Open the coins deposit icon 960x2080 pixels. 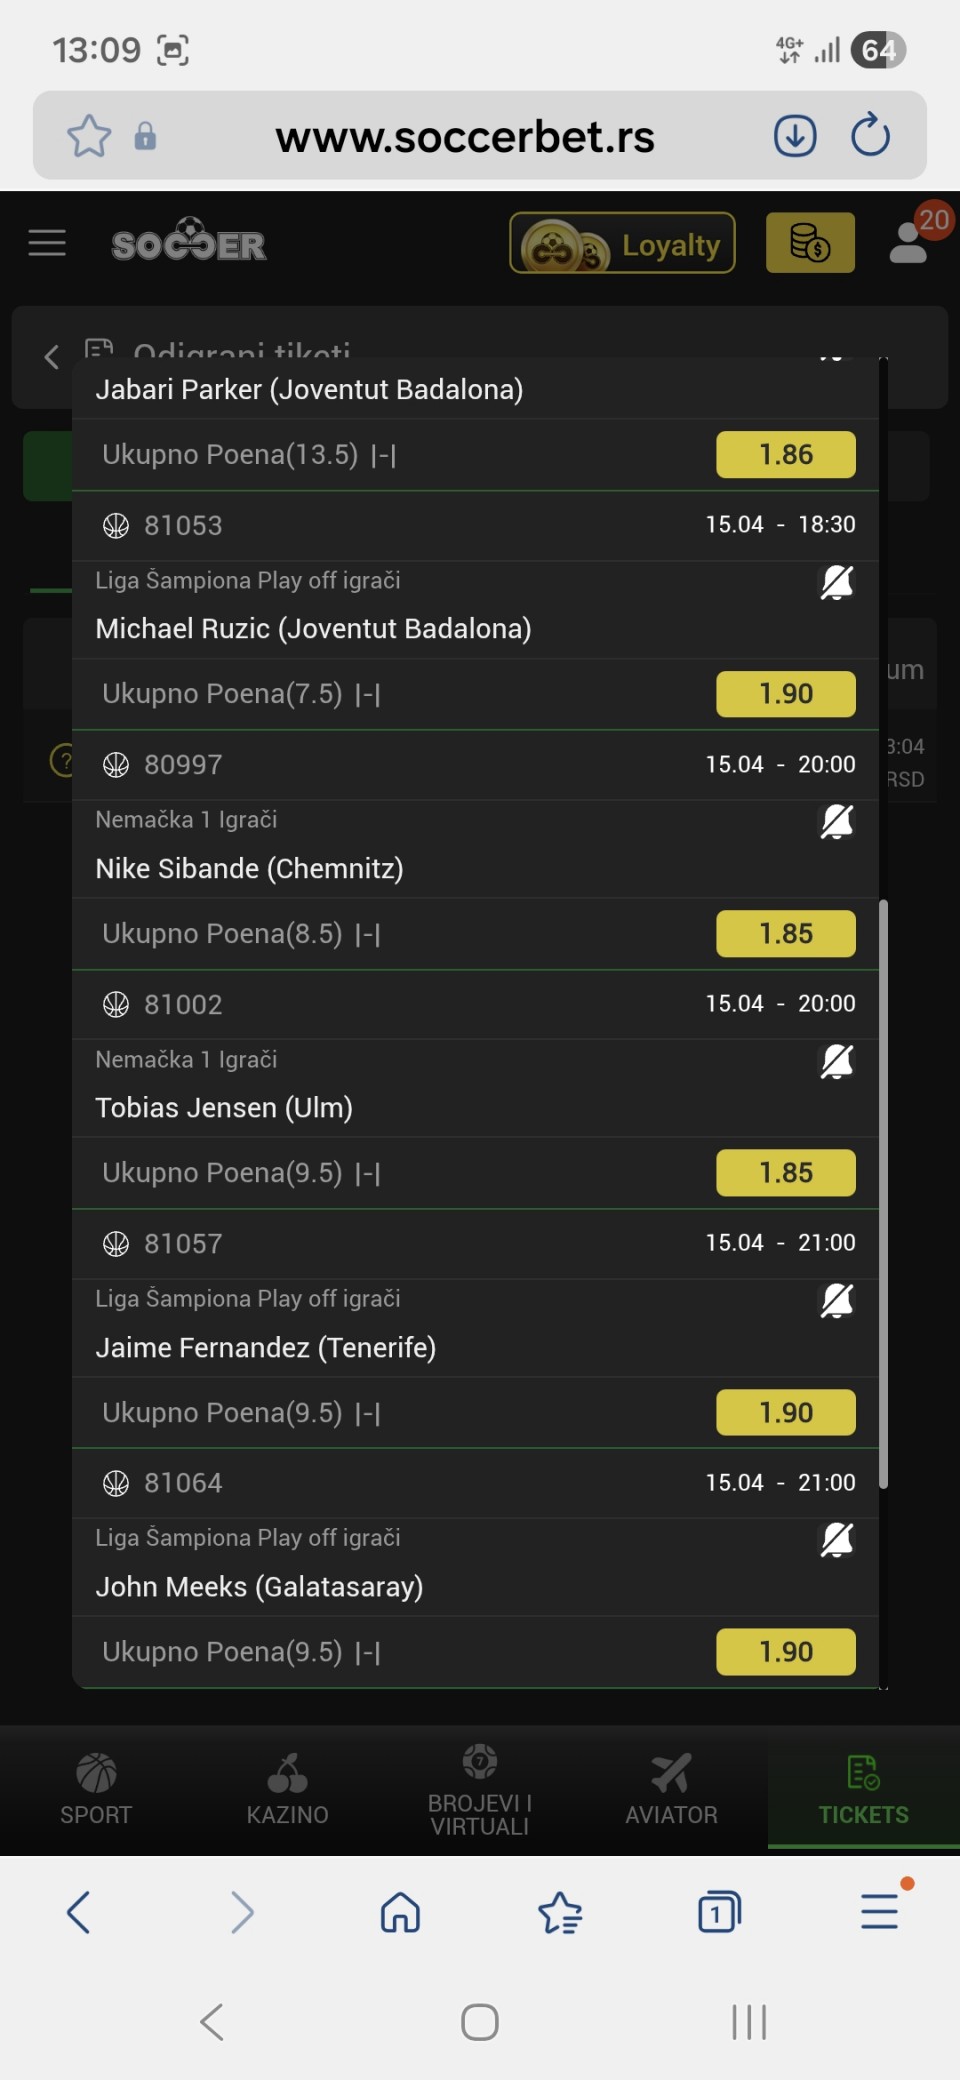[810, 243]
